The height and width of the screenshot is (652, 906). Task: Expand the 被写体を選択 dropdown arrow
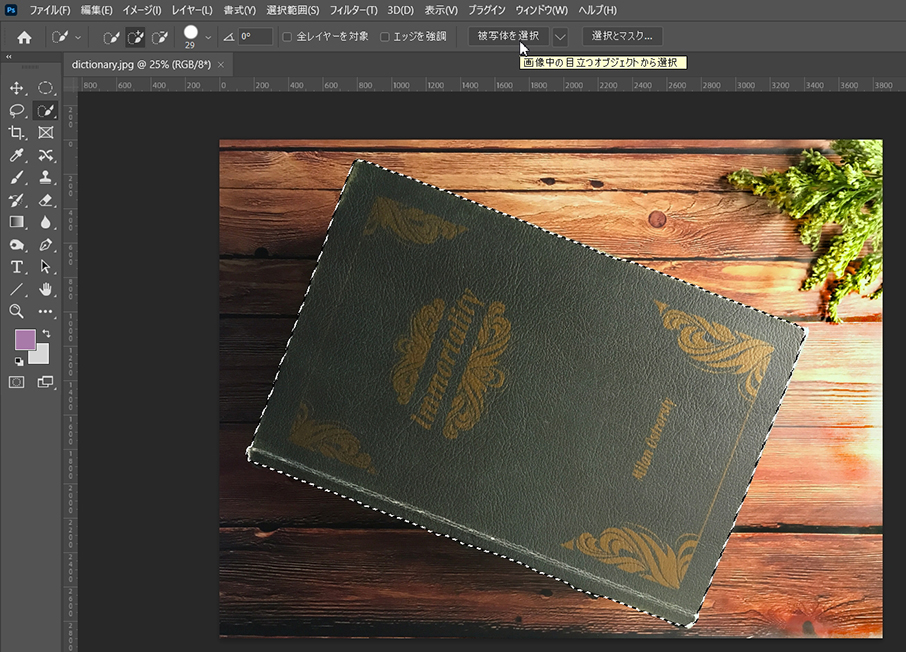(560, 38)
